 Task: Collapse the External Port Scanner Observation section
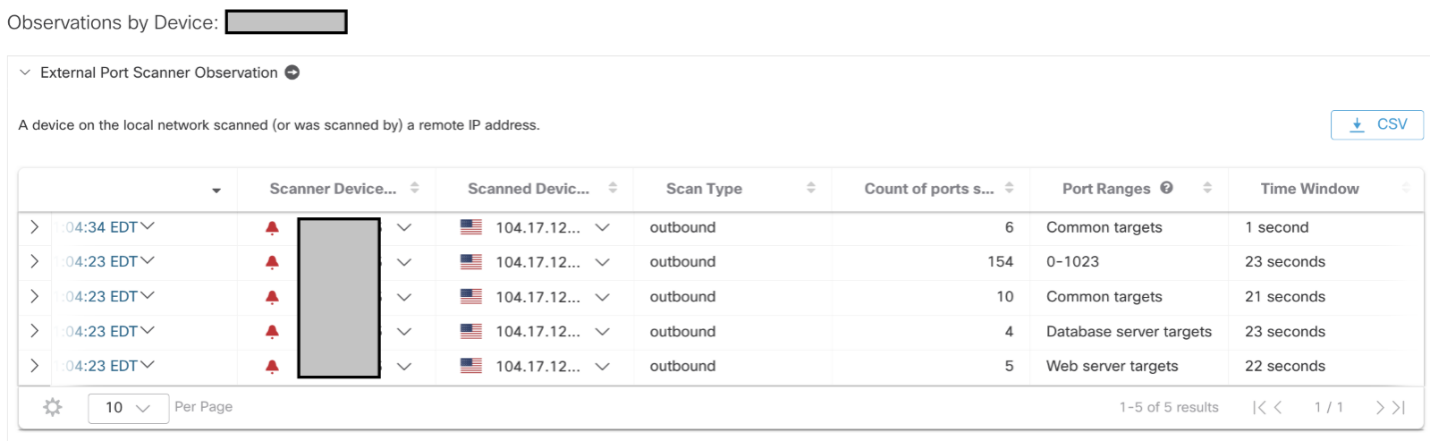[25, 73]
